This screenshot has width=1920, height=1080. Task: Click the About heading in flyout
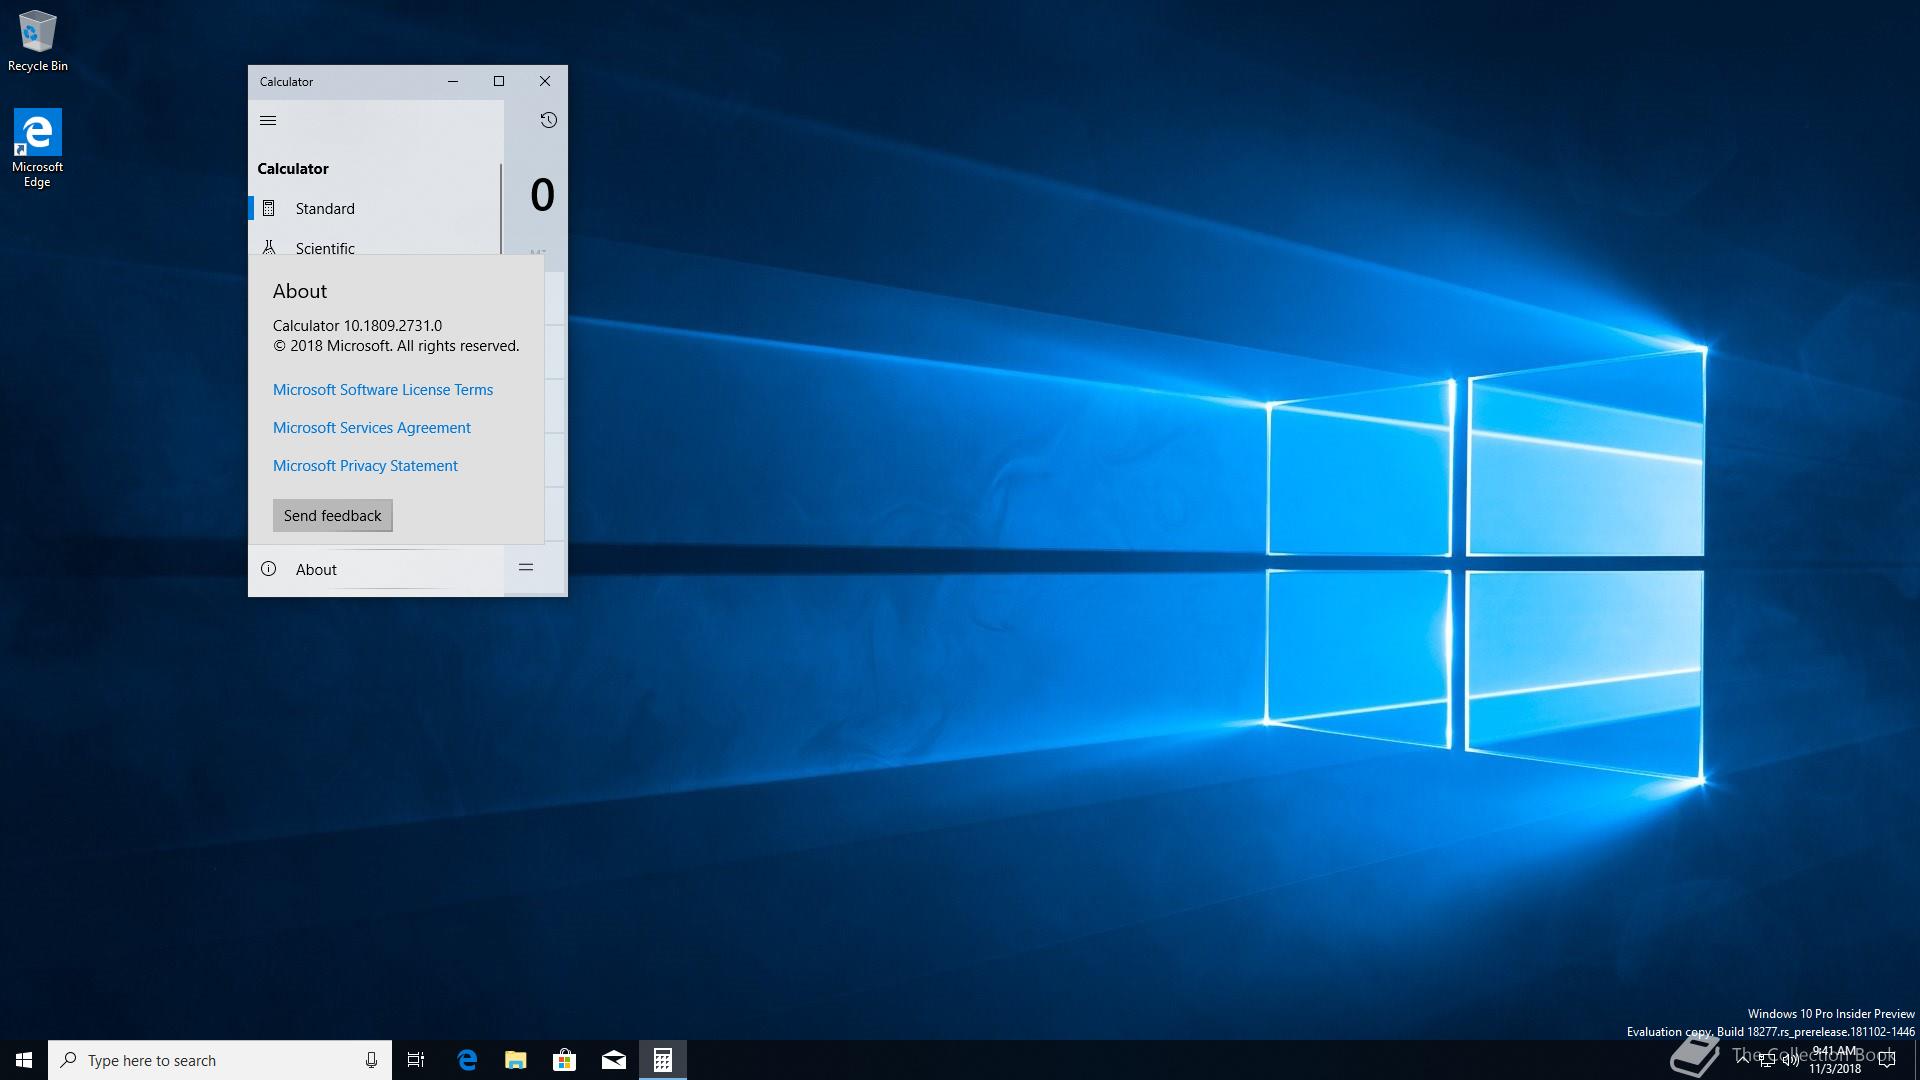[x=300, y=291]
